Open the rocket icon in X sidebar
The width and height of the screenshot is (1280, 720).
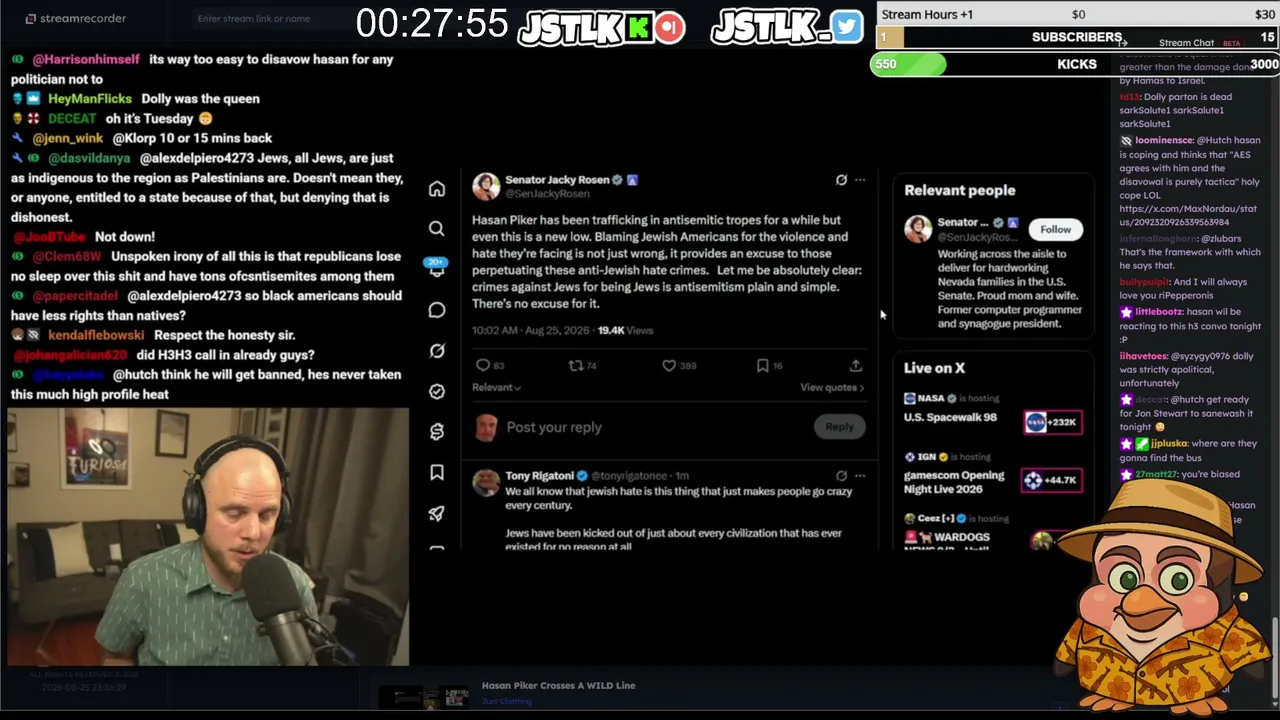437,513
